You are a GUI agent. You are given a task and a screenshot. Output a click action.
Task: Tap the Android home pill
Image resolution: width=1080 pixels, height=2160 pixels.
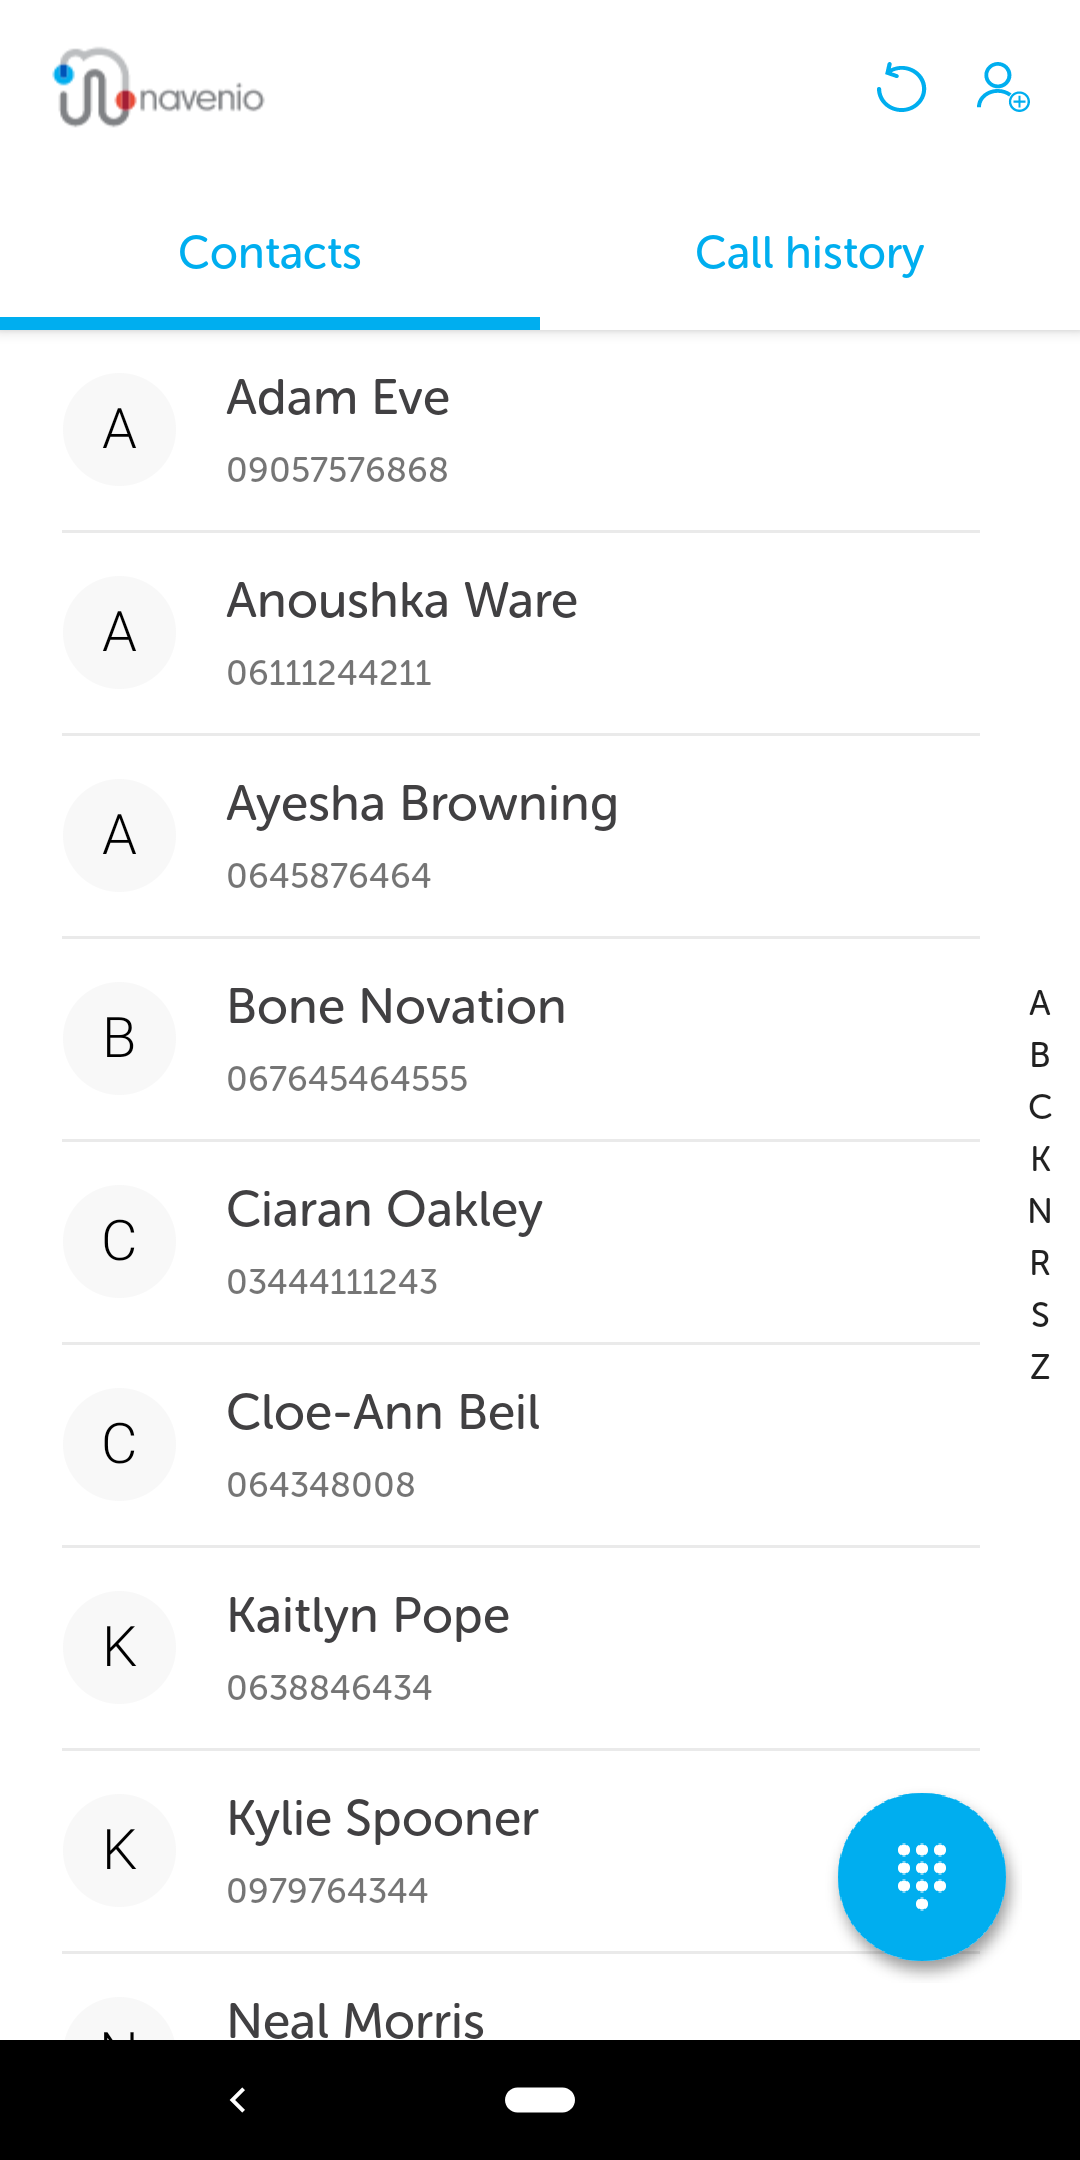click(x=540, y=2099)
